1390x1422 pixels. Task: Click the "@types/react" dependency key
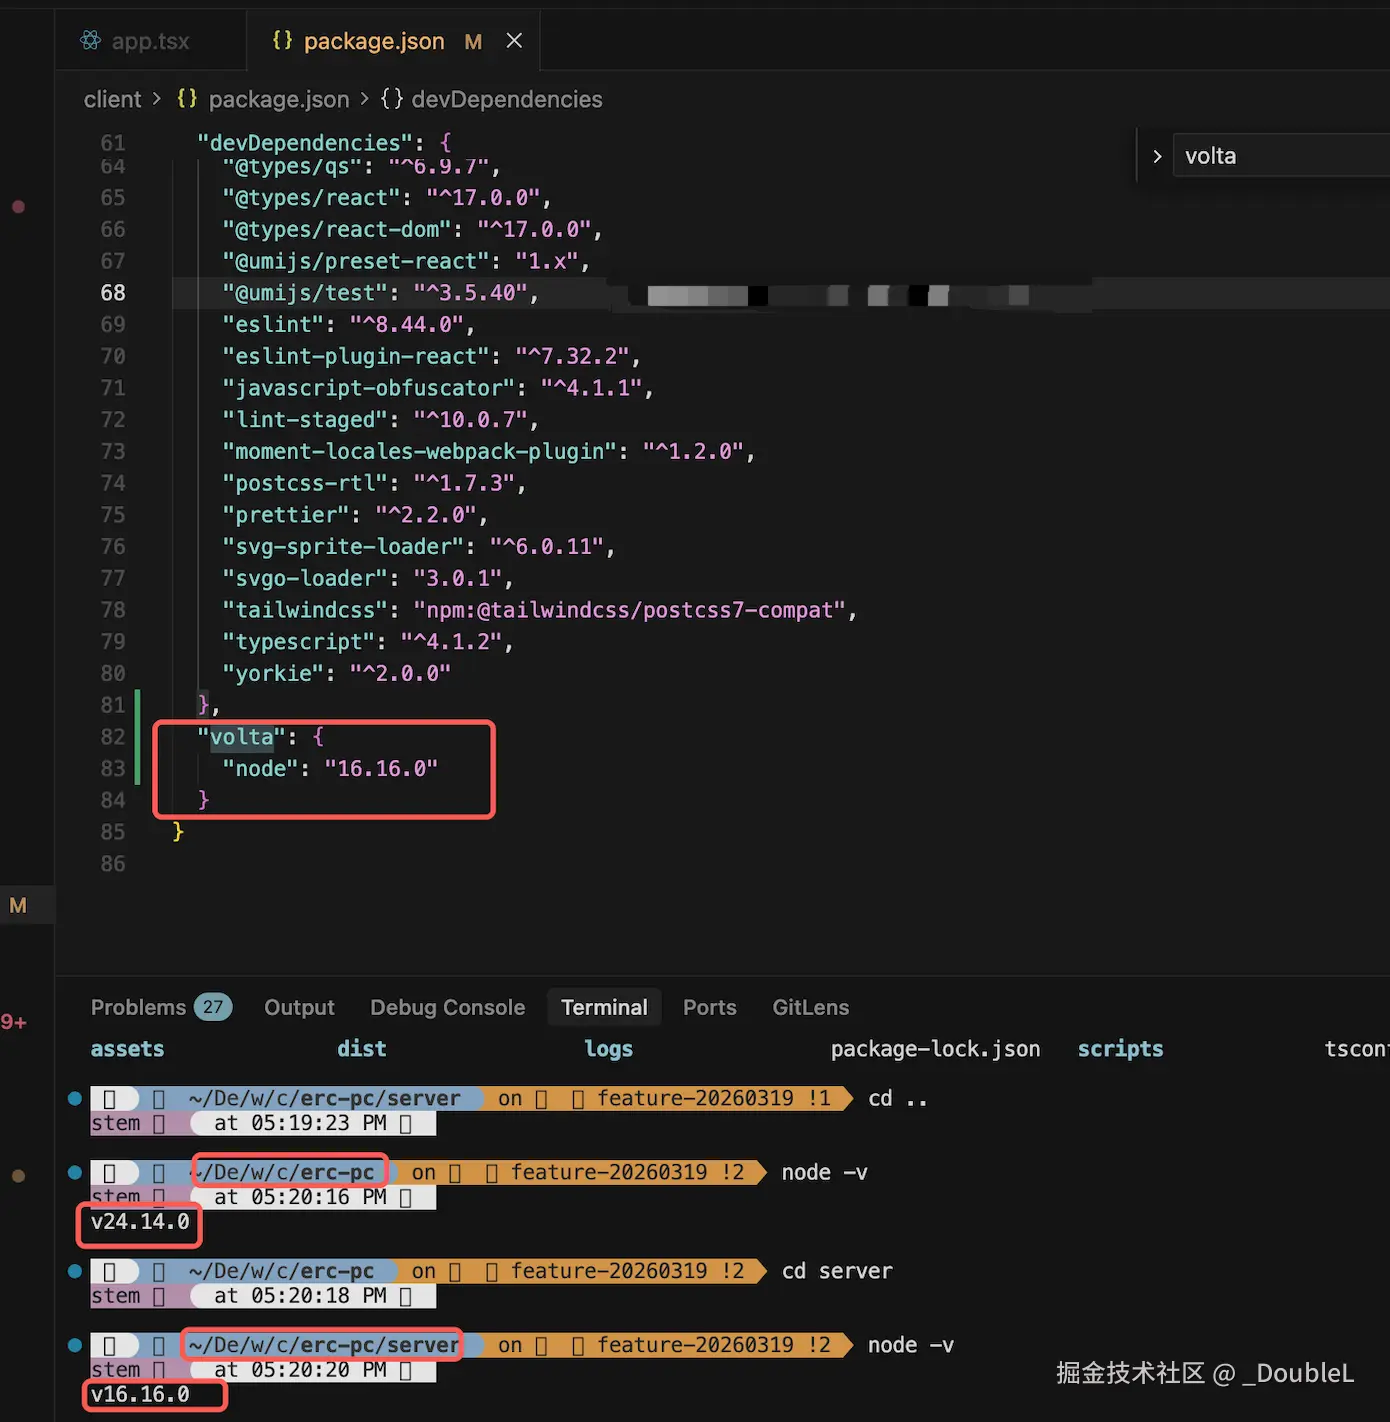tap(311, 198)
